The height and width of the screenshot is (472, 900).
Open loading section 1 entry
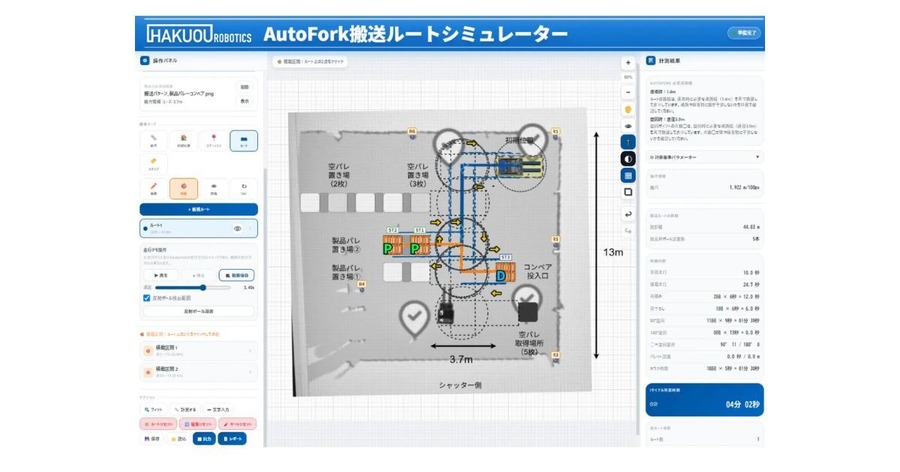tap(199, 350)
